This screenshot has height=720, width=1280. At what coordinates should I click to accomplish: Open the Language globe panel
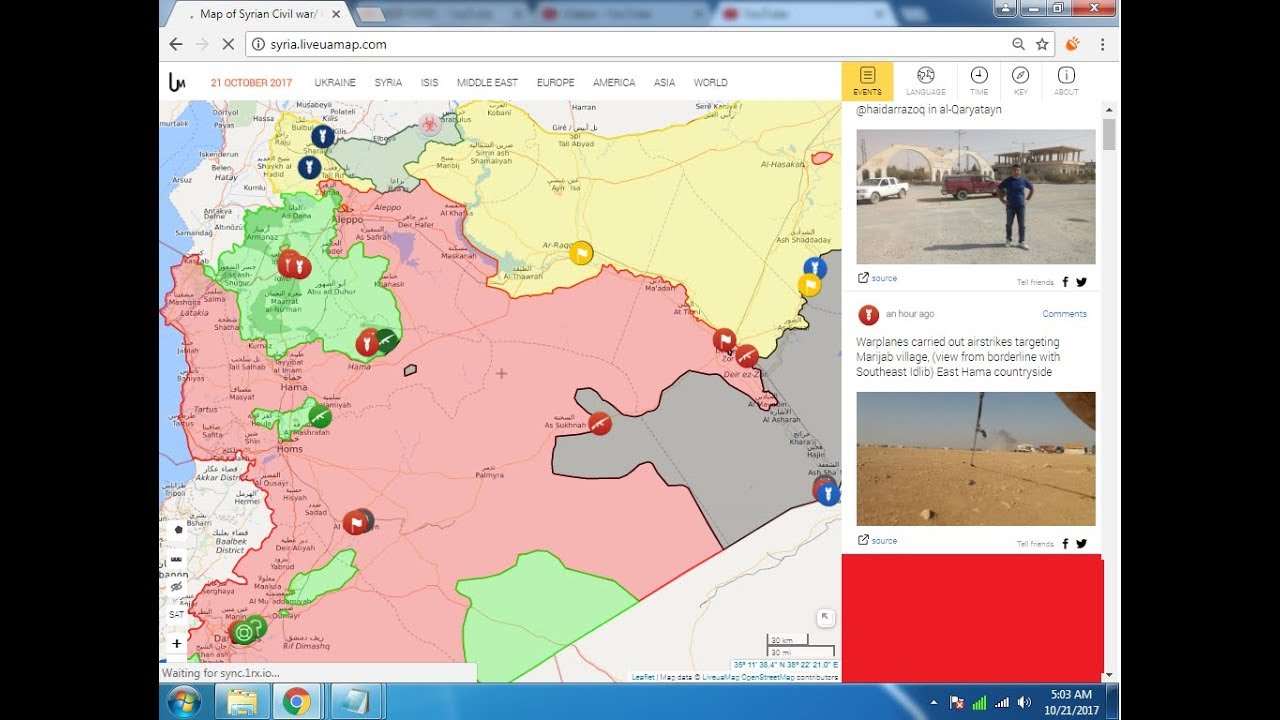coord(925,81)
